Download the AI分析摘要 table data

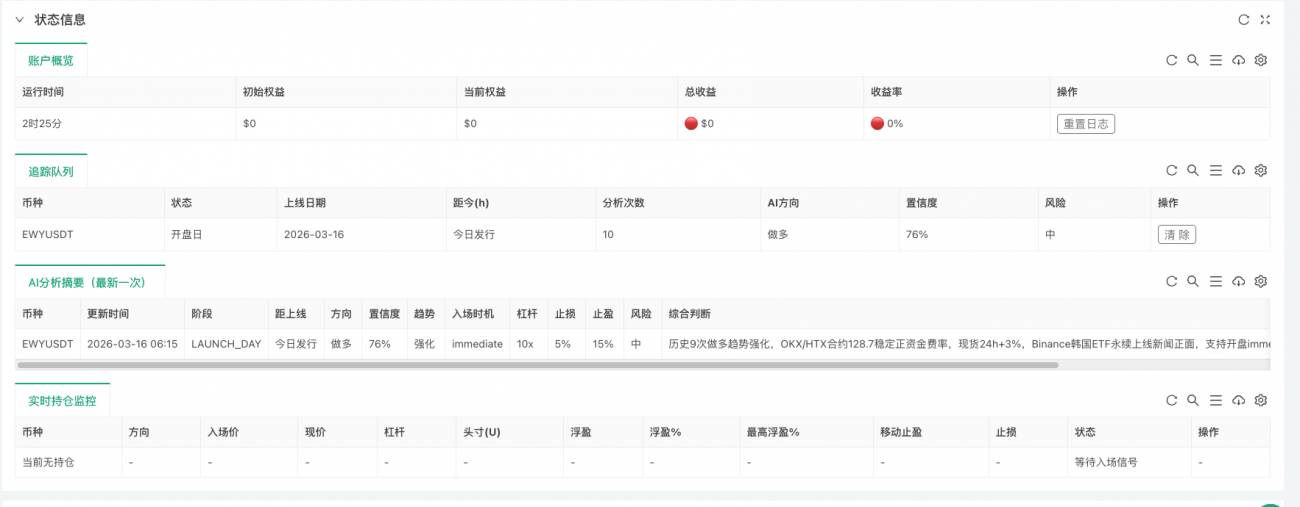pyautogui.click(x=1238, y=282)
